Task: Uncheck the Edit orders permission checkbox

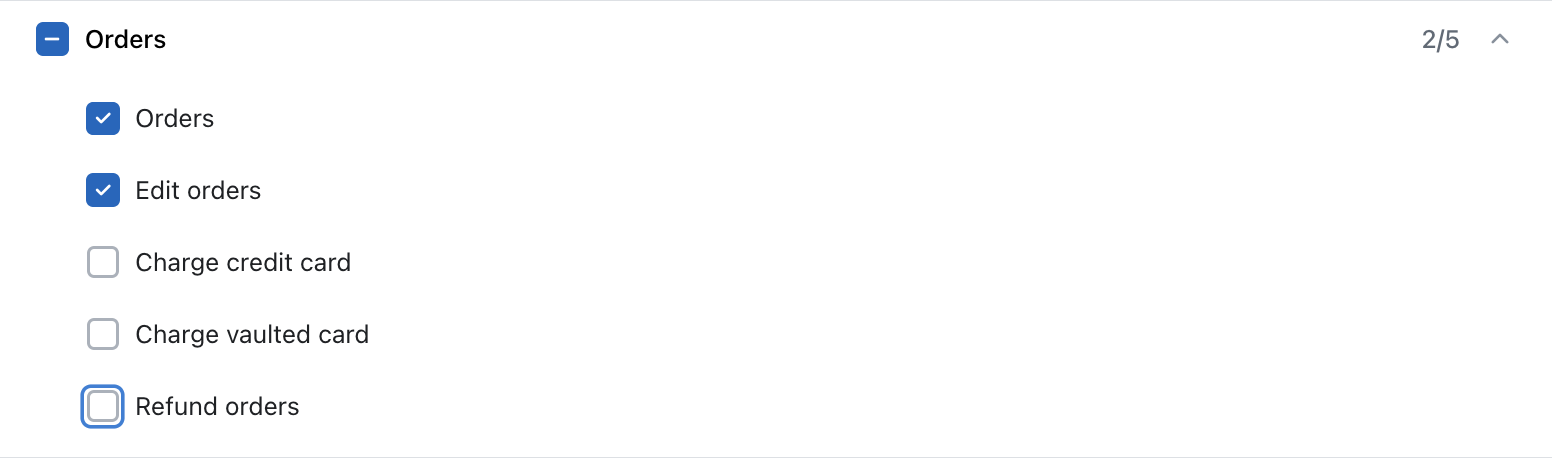Action: tap(103, 191)
